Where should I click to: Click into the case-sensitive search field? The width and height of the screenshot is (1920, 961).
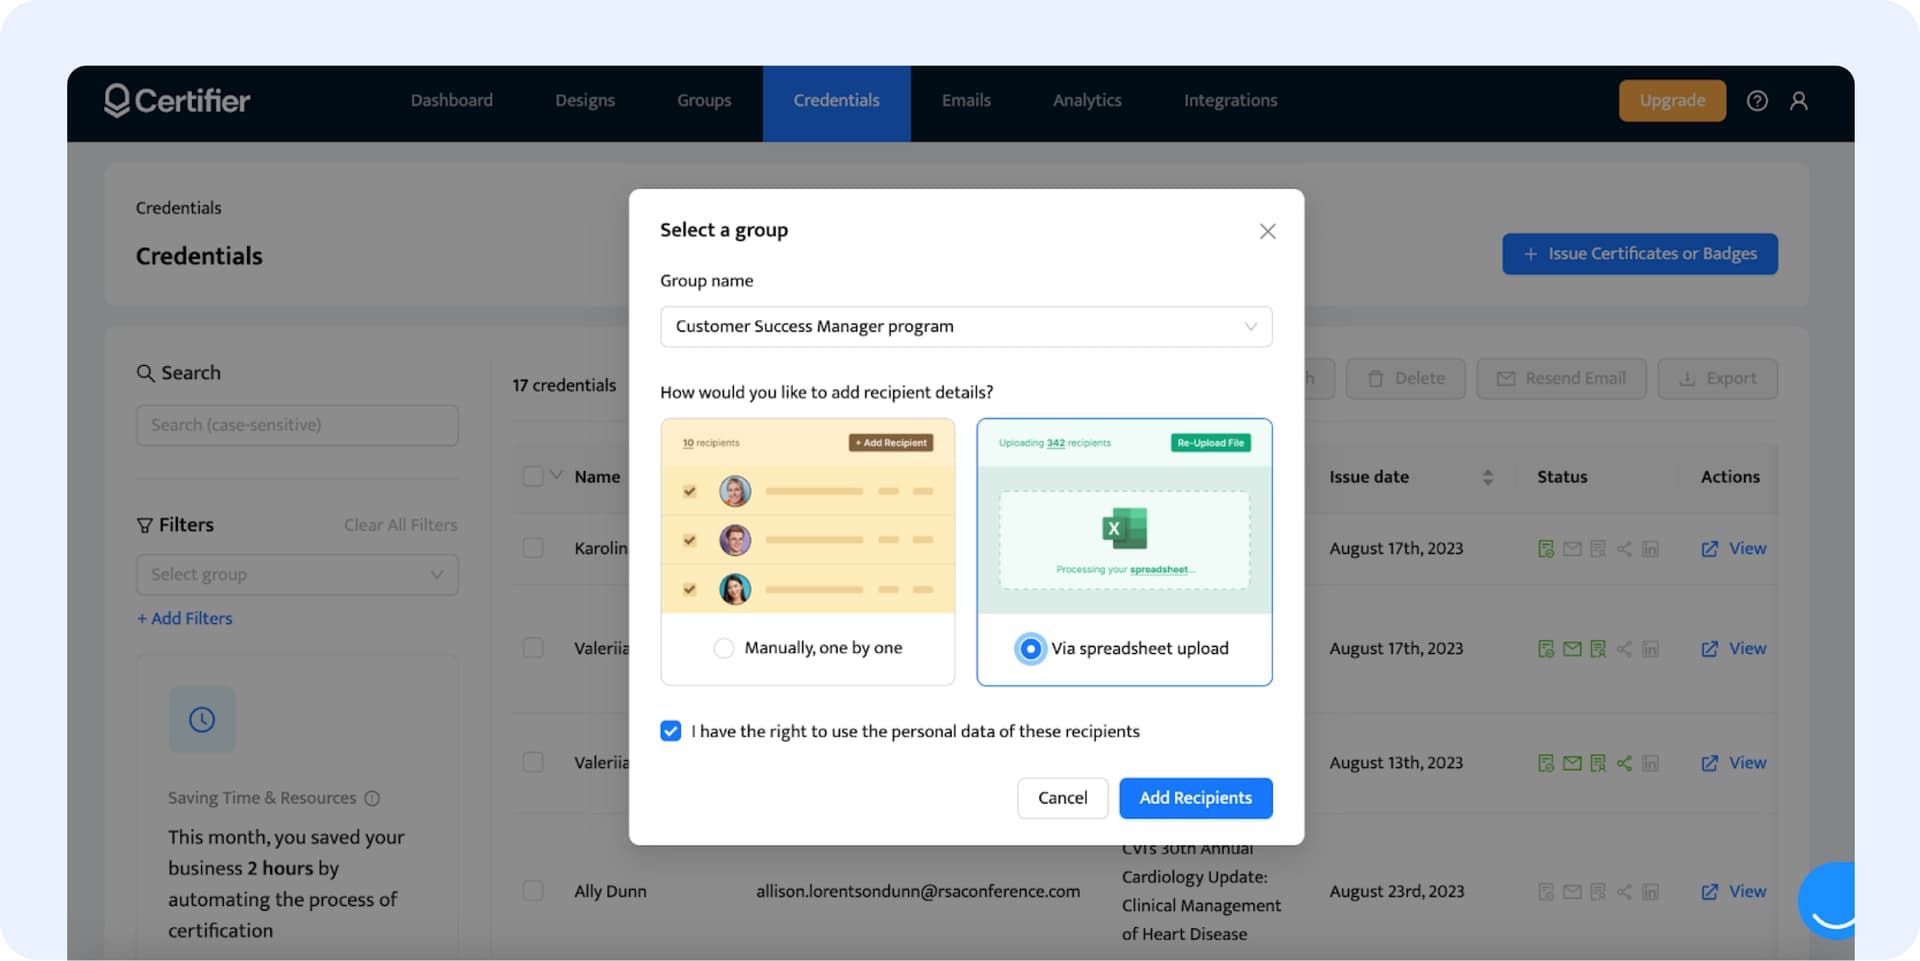point(297,425)
